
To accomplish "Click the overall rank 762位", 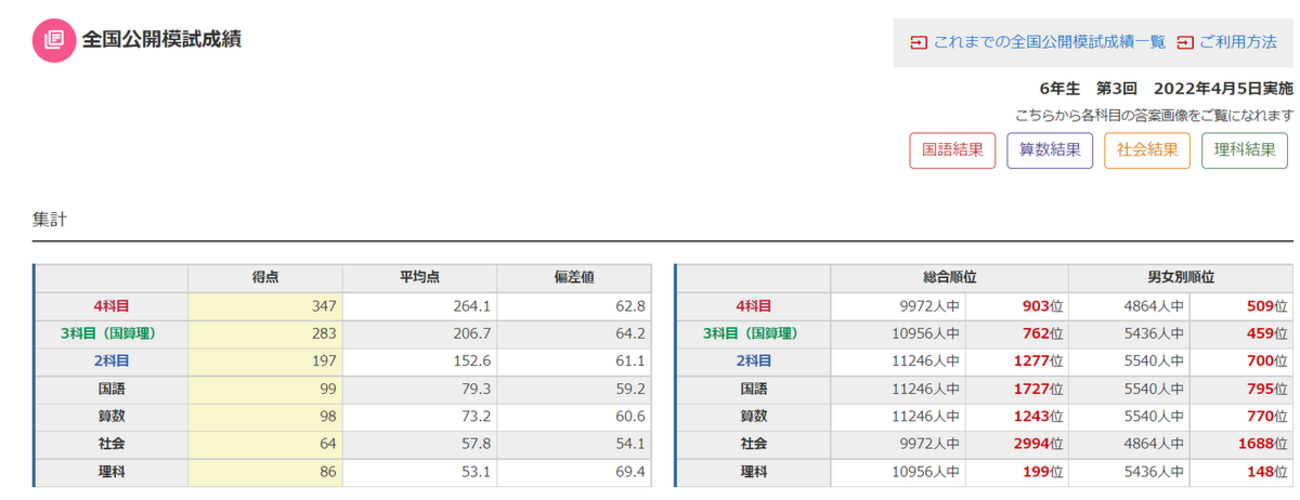I will click(x=1043, y=333).
